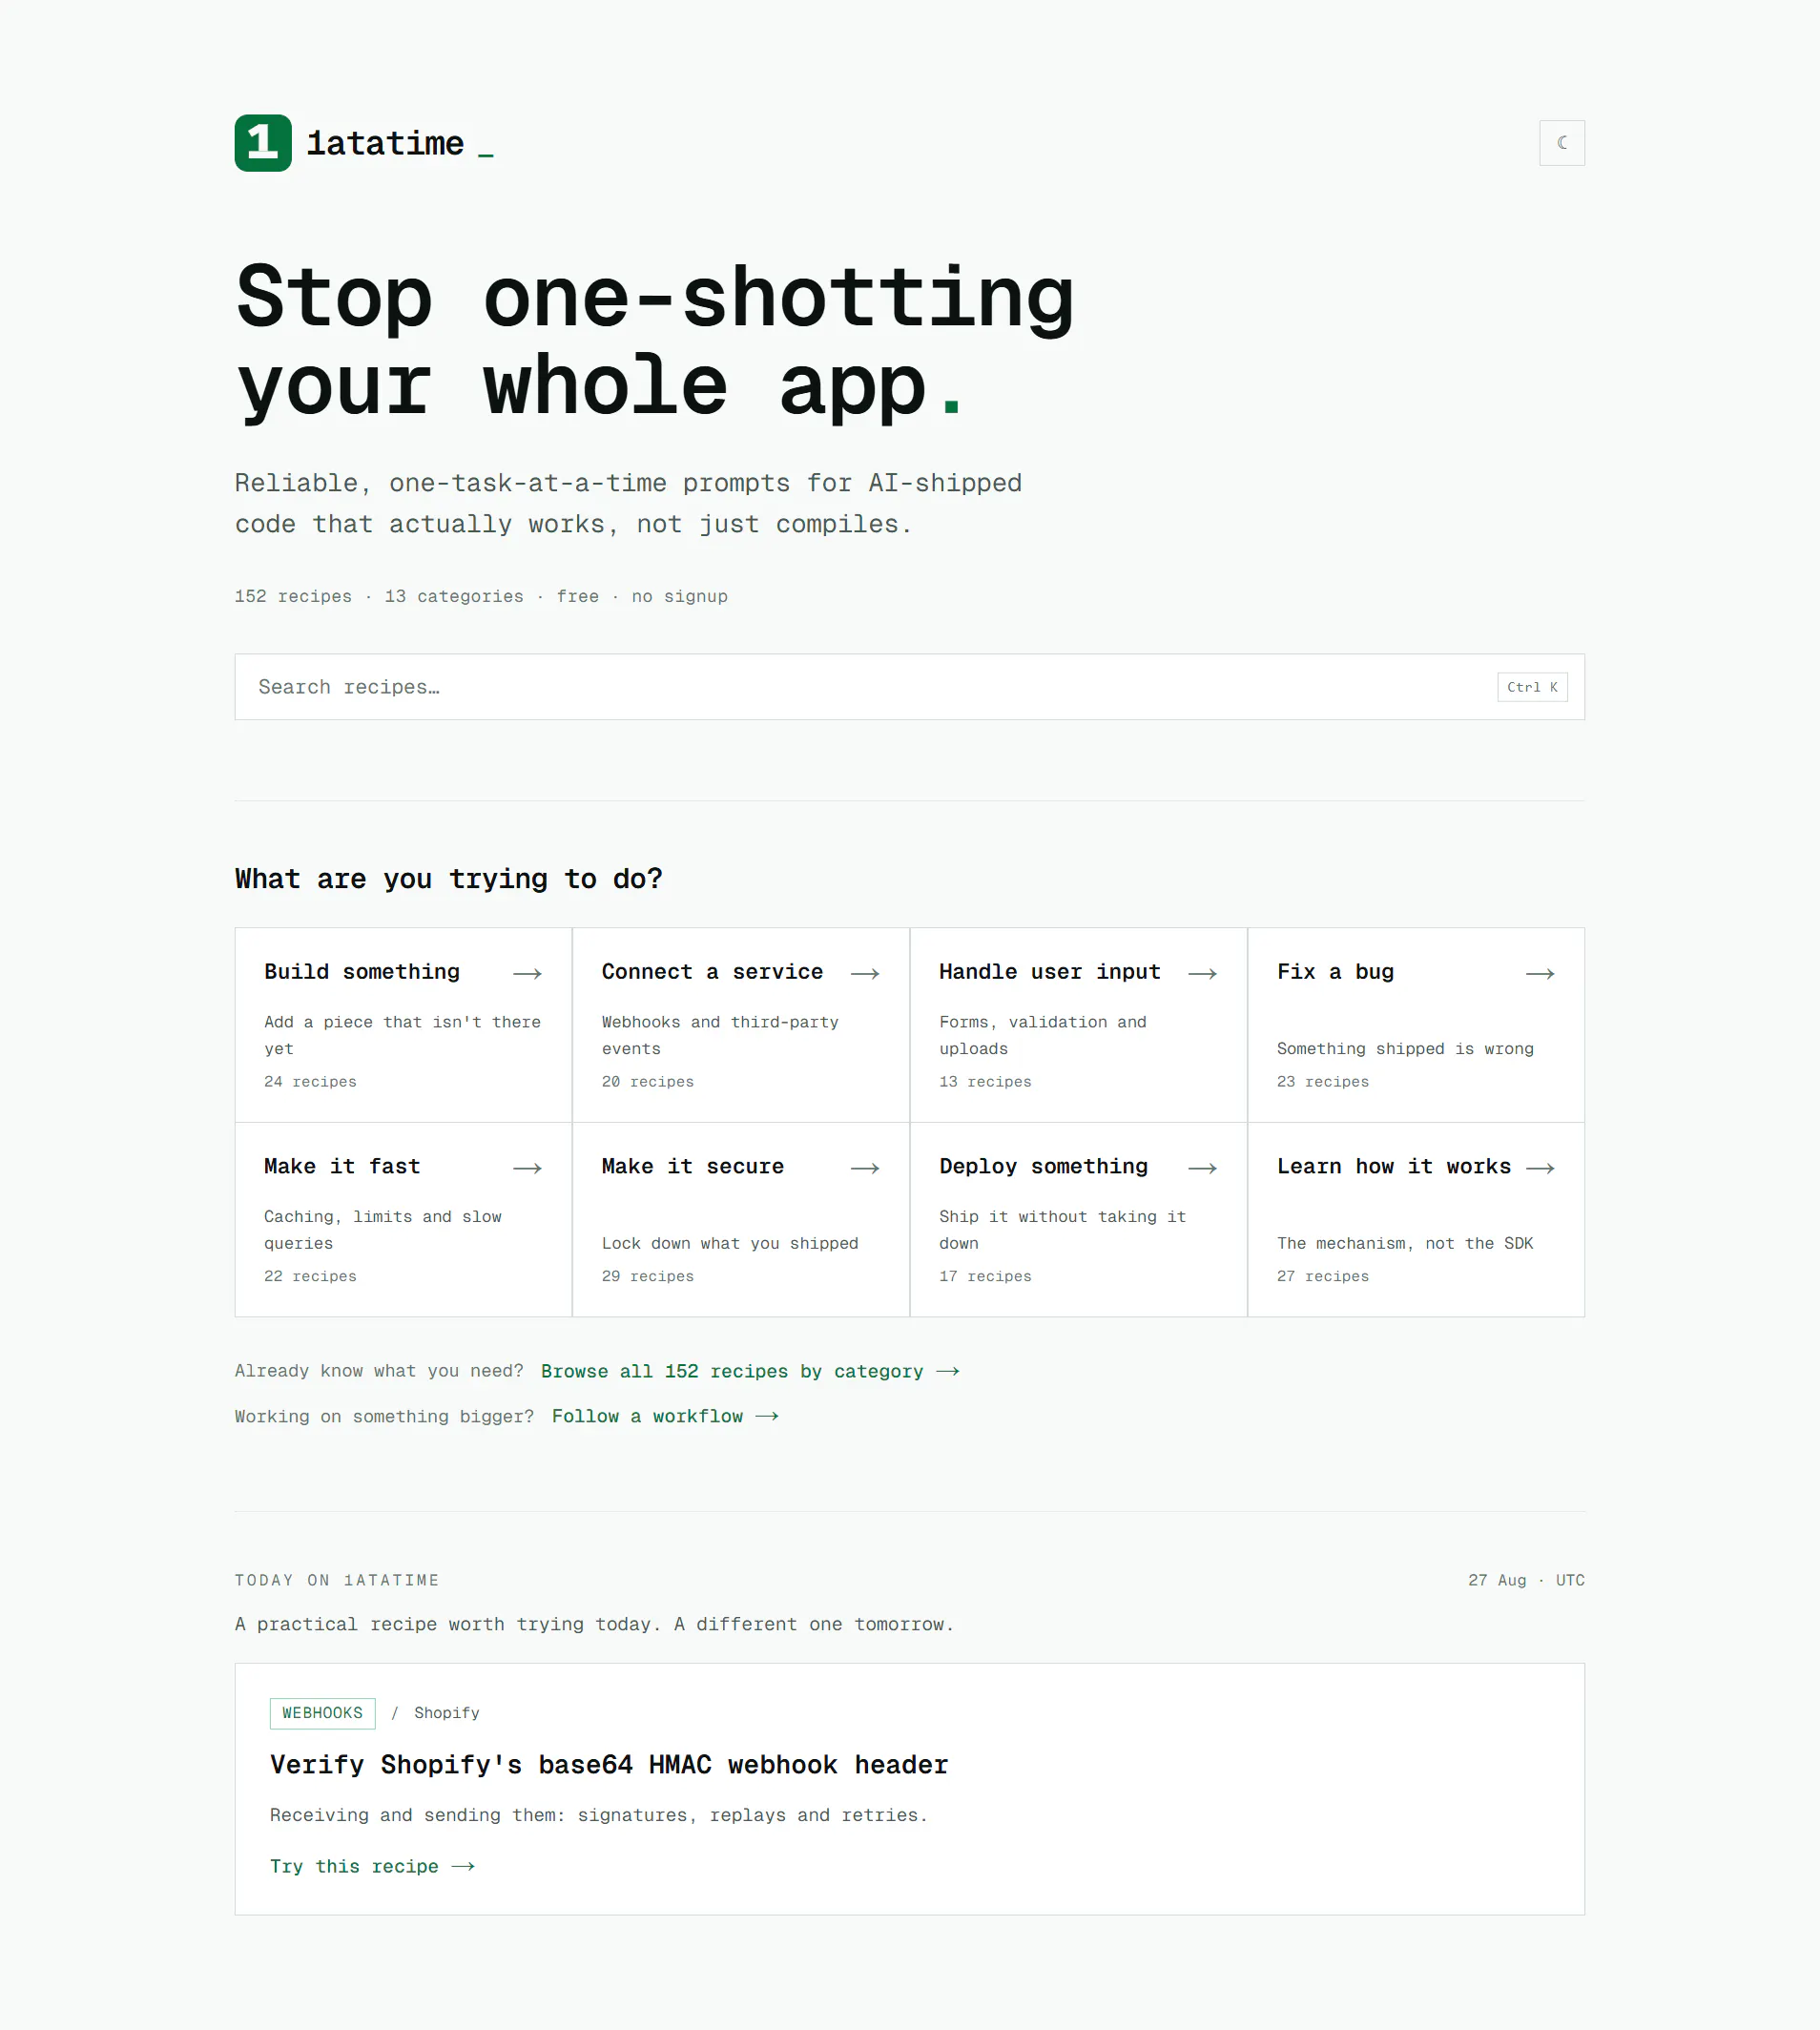Click the 27 Aug · UTC date
The image size is (1820, 2030).
1526,1580
